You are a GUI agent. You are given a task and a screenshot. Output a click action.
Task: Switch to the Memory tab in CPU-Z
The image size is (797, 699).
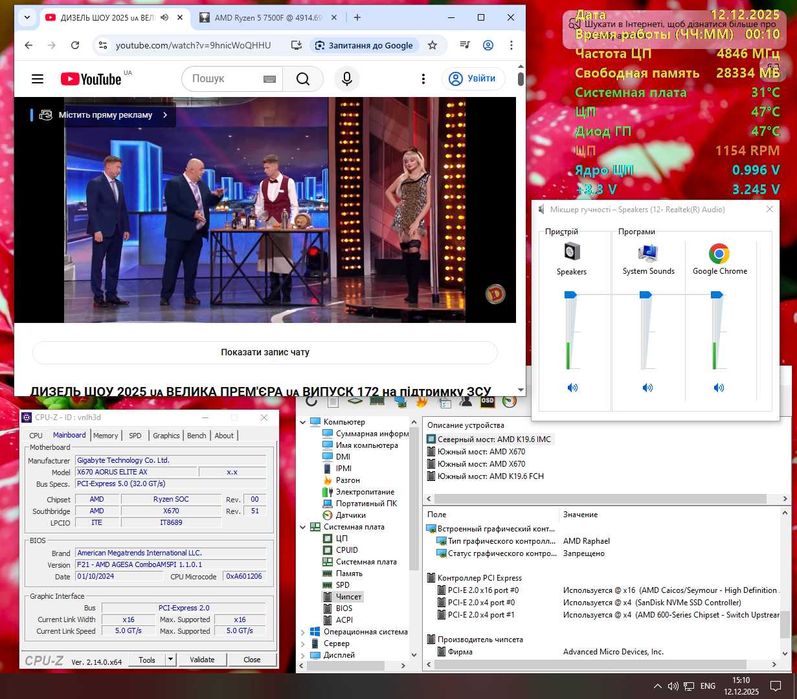click(105, 436)
